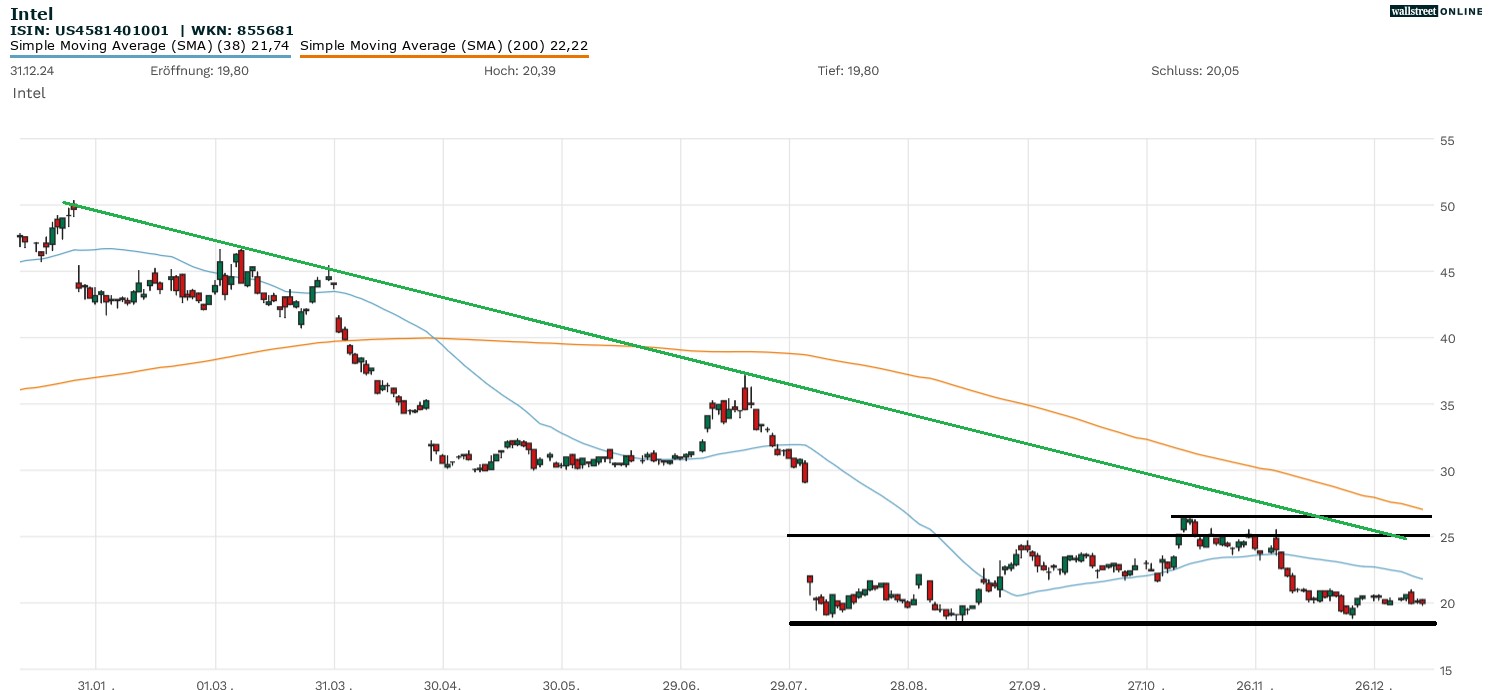This screenshot has height=690, width=1490.
Task: Click the 55 price label on y-axis
Action: click(x=1446, y=140)
